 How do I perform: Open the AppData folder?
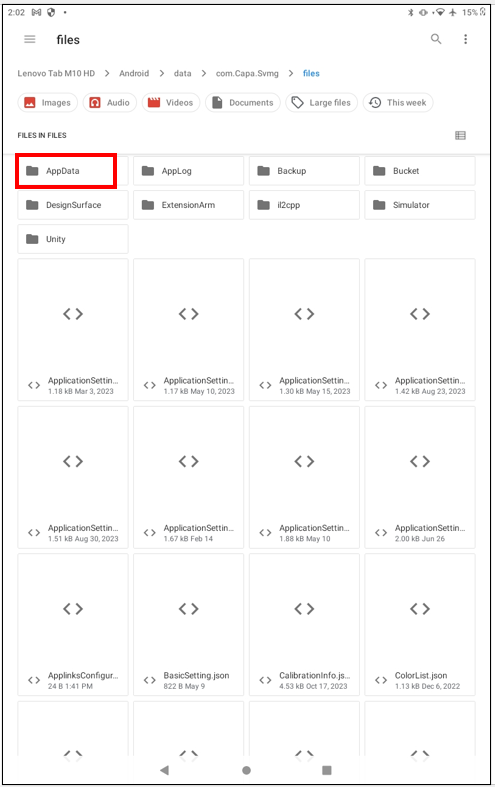73,171
